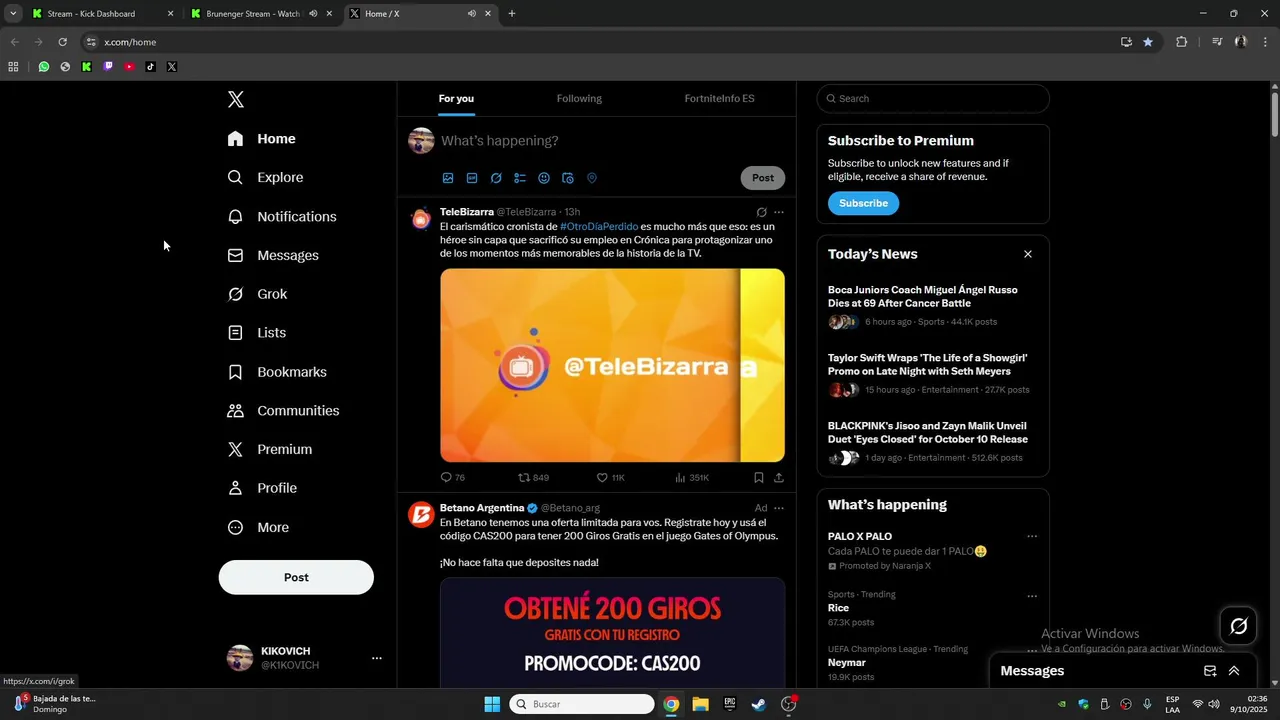Open the Betano Argentina profile name
Image resolution: width=1280 pixels, height=720 pixels.
point(482,508)
